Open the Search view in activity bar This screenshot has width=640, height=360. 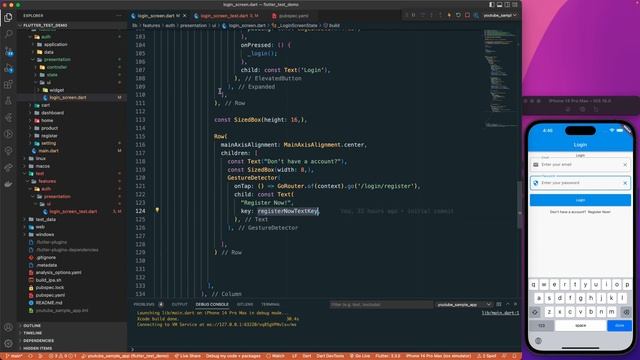tap(8, 34)
